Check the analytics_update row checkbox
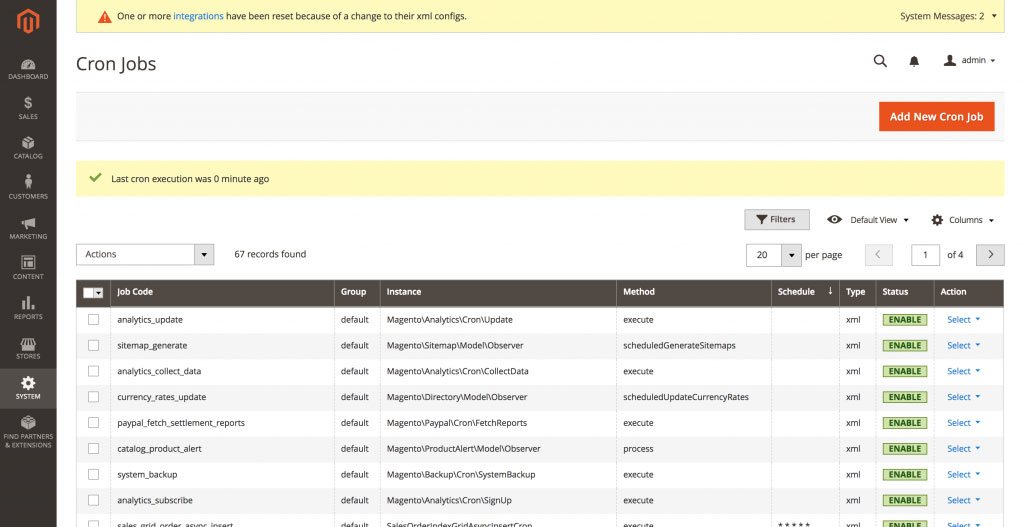The height and width of the screenshot is (527, 1024). (94, 320)
